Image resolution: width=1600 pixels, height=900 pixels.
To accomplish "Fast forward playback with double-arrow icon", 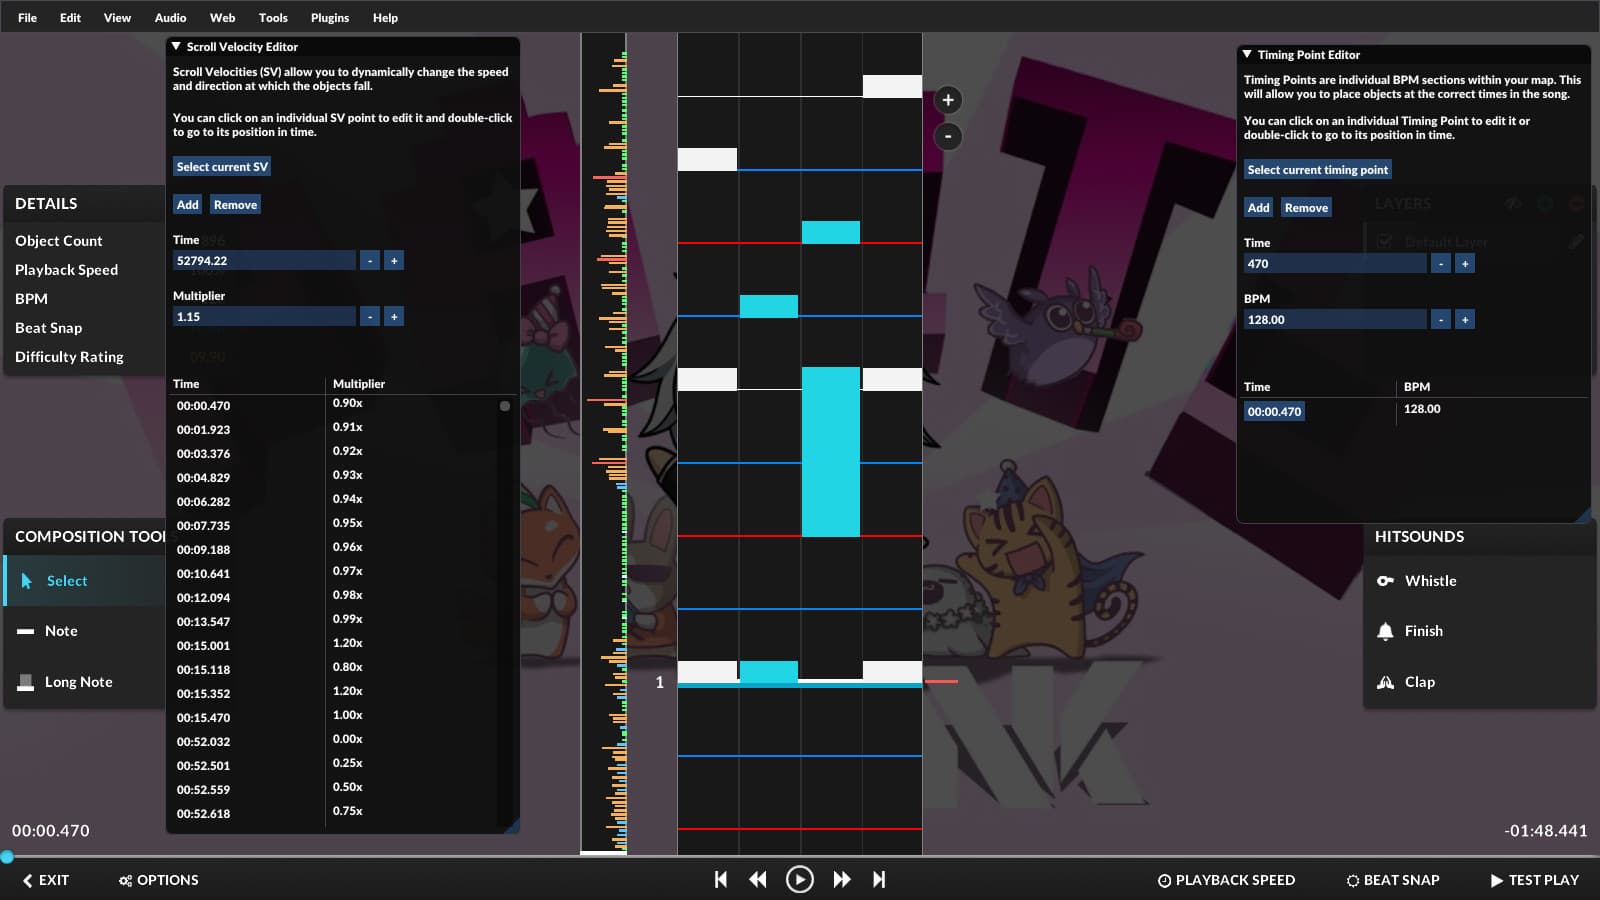I will pyautogui.click(x=842, y=879).
